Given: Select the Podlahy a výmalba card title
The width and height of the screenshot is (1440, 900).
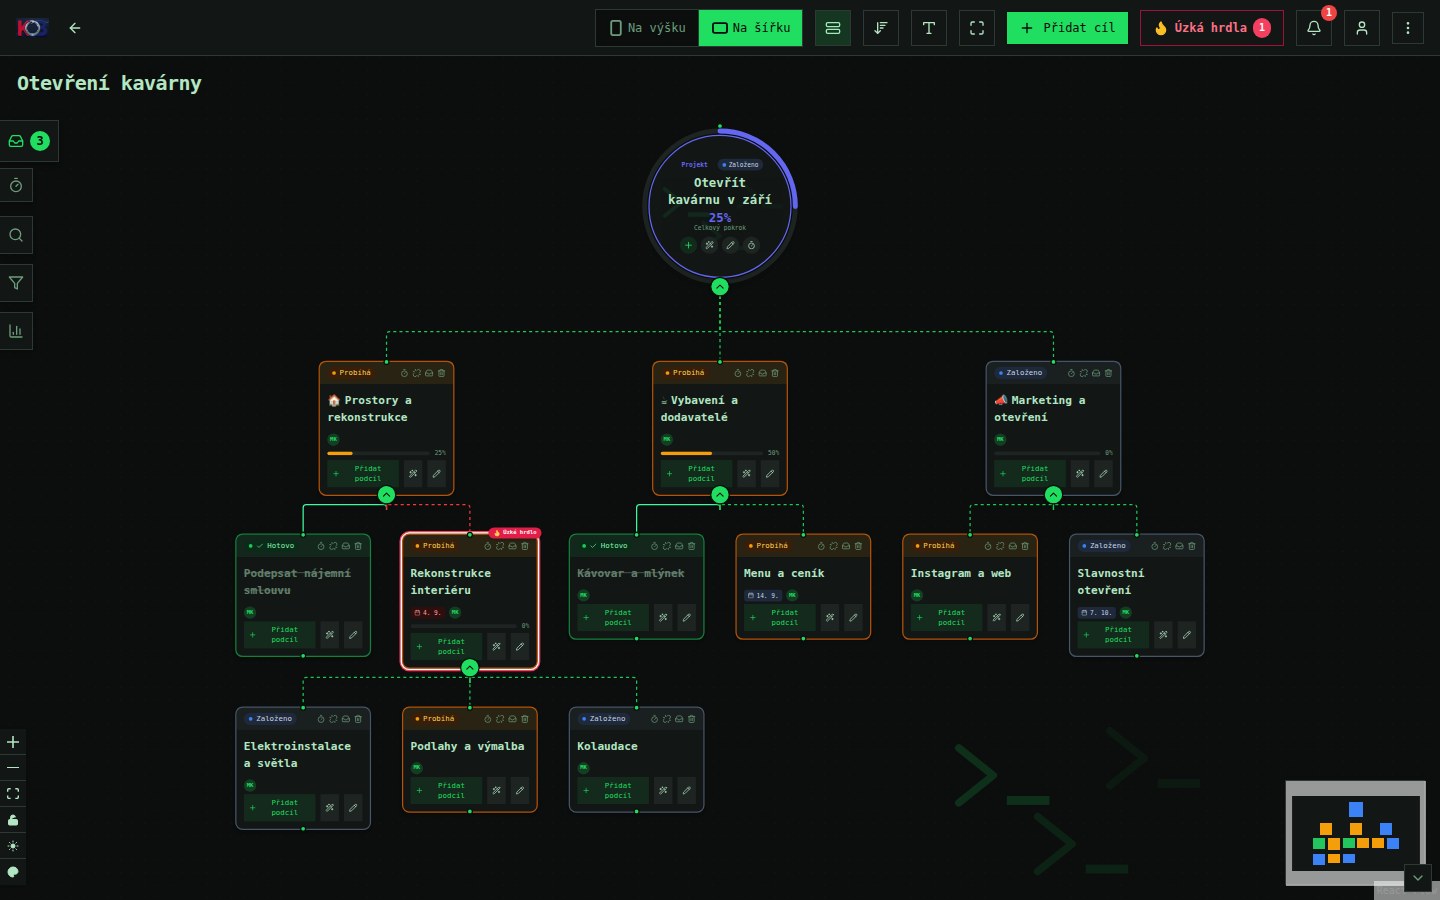Looking at the screenshot, I should pos(467,746).
